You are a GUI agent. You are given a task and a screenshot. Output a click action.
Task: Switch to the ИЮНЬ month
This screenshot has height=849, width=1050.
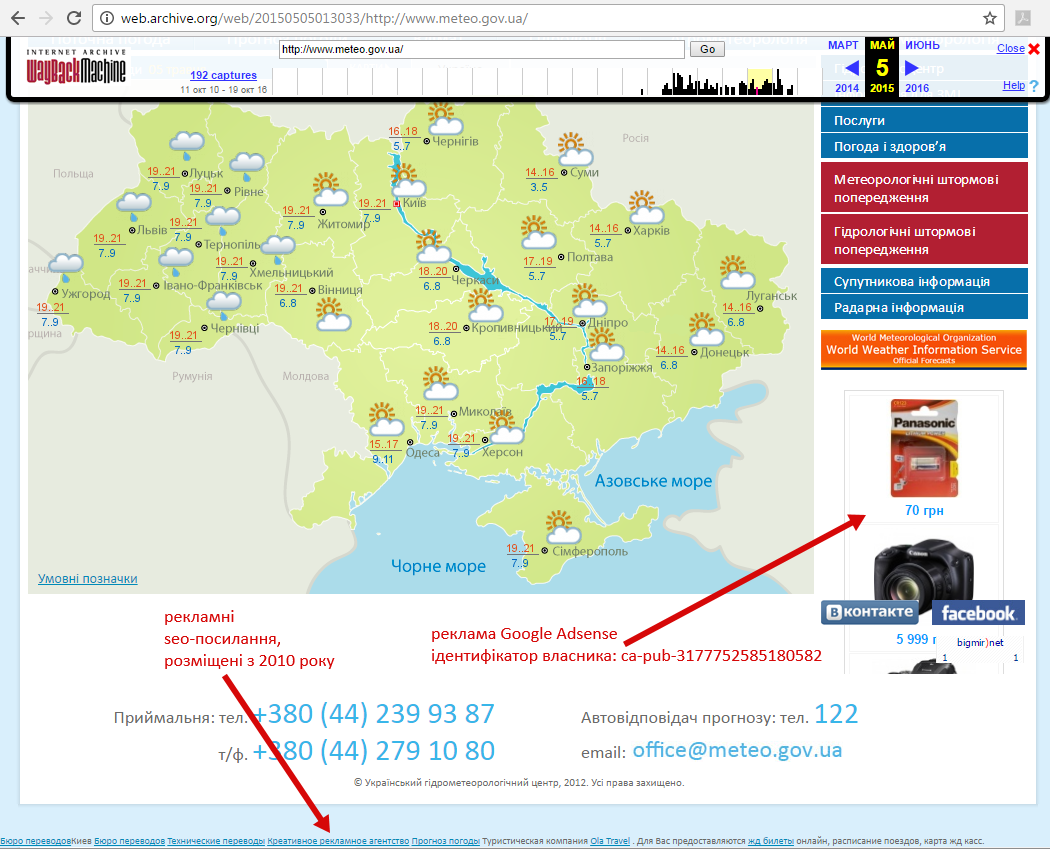[919, 45]
